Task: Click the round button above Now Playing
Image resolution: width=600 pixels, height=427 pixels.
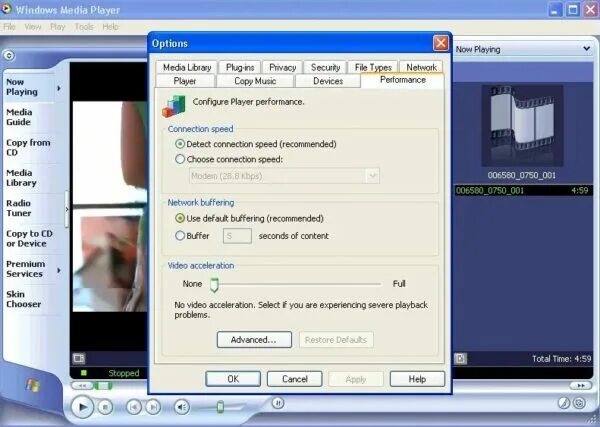Action: click(x=9, y=56)
